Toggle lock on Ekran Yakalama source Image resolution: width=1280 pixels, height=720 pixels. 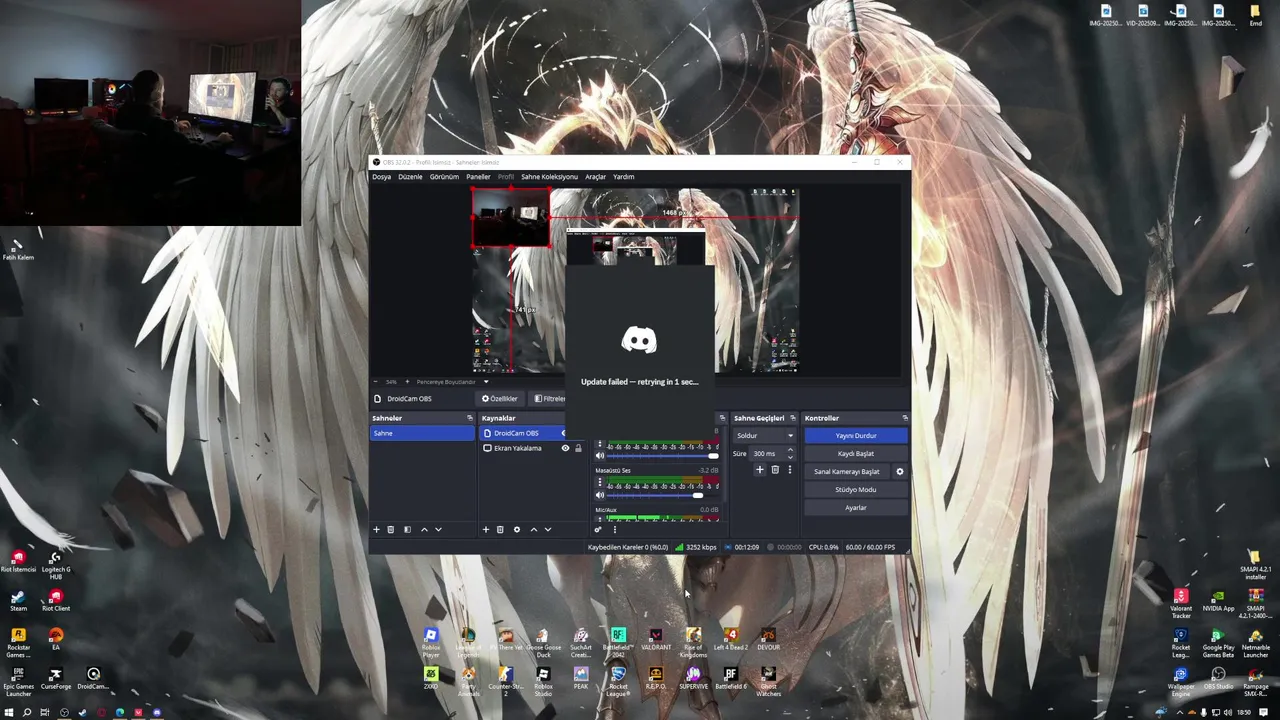(578, 448)
